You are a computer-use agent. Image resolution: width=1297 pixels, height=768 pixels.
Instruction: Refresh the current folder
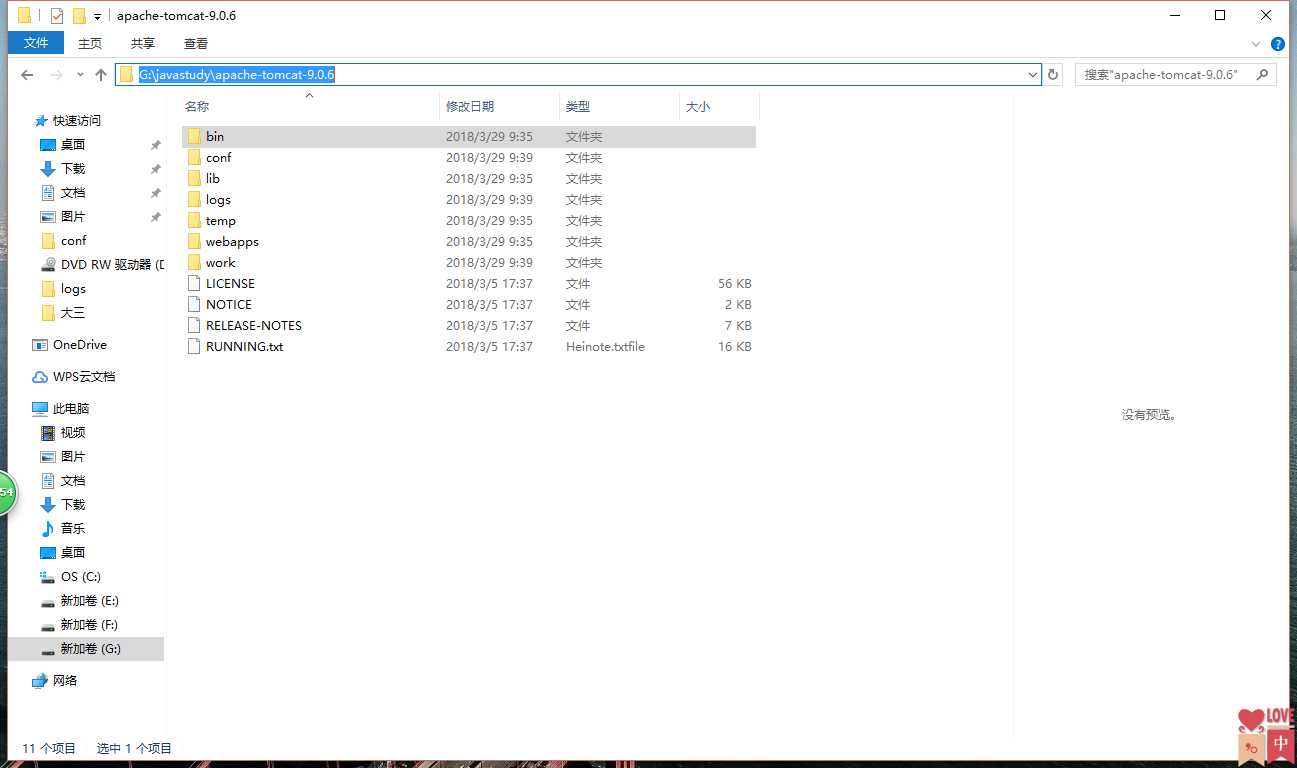point(1053,75)
